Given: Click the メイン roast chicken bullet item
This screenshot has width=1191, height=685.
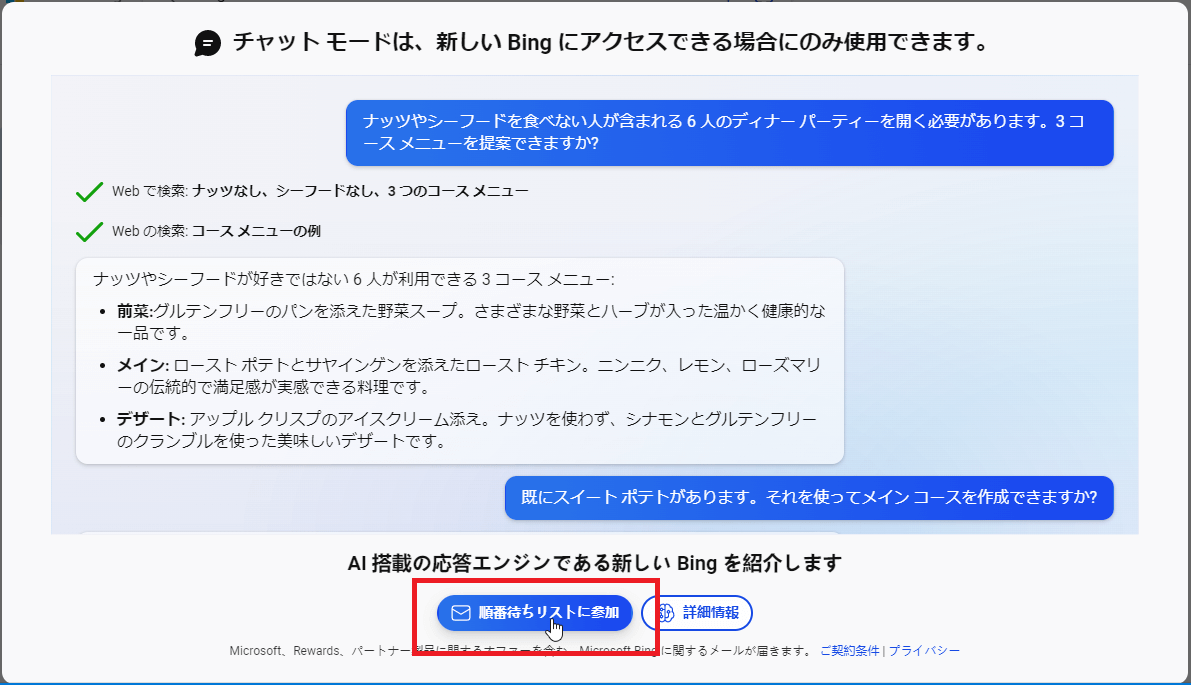Looking at the screenshot, I should point(470,375).
